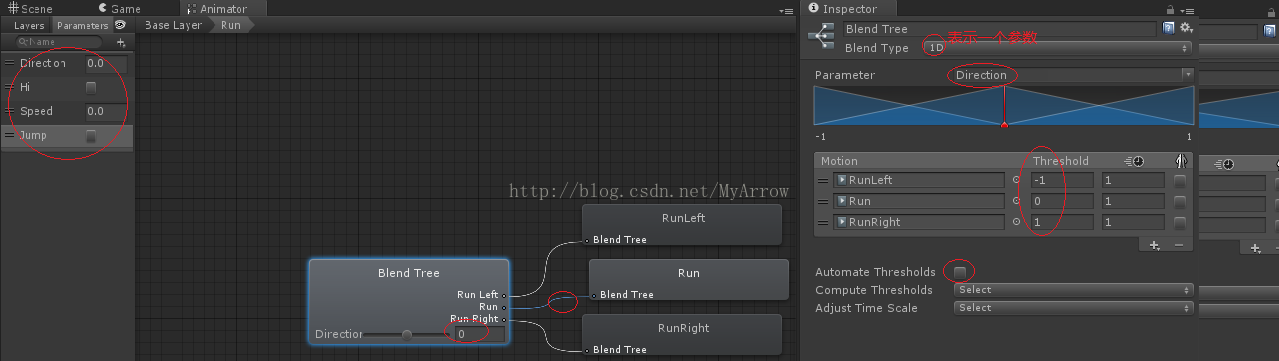Select the Parameters tab
The image size is (1279, 361).
82,25
